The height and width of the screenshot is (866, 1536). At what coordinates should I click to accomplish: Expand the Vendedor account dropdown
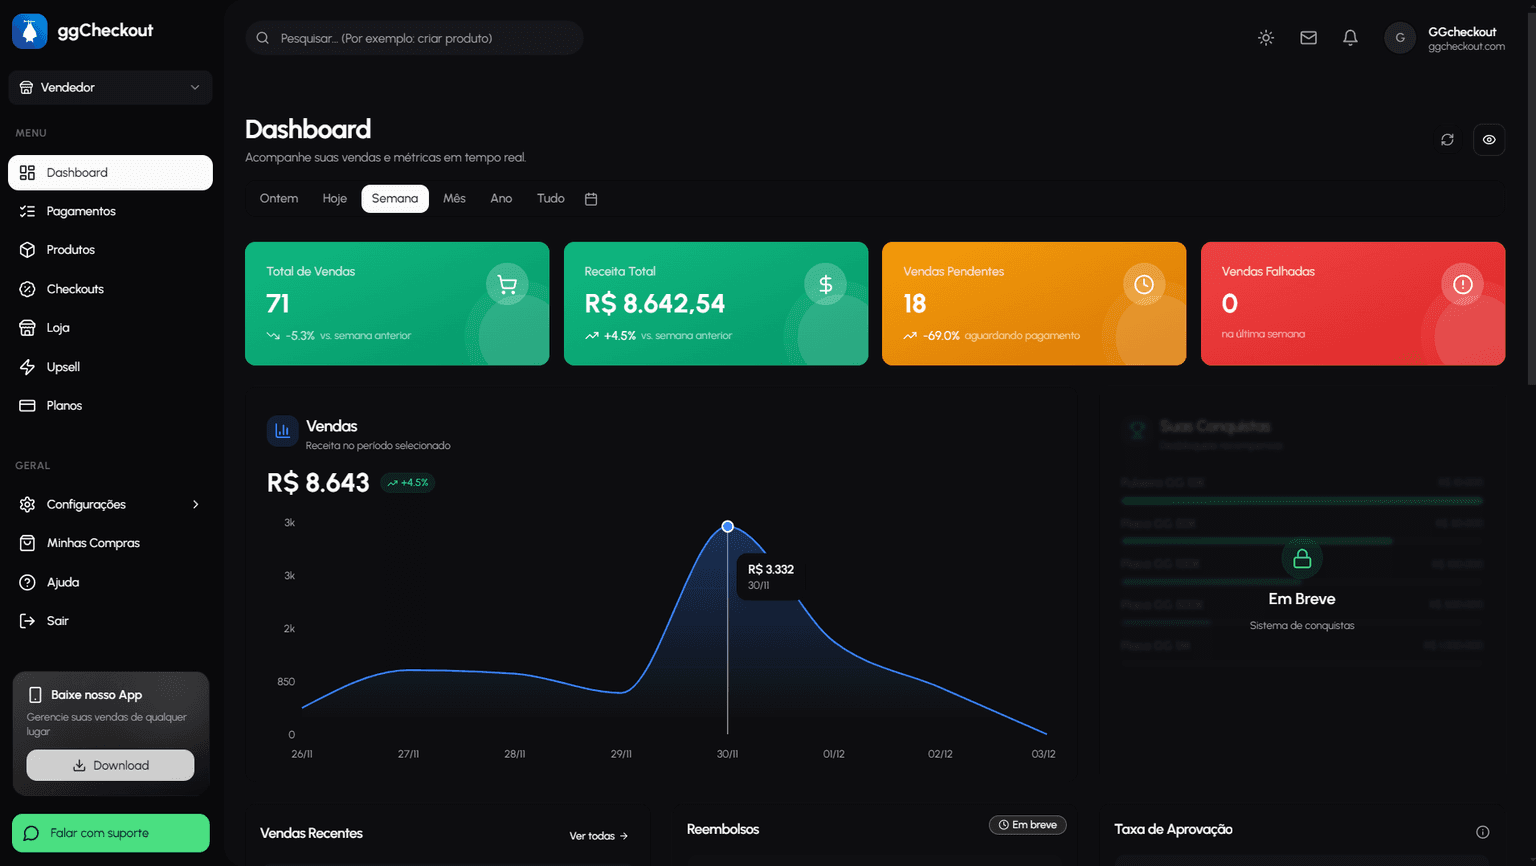click(x=110, y=87)
